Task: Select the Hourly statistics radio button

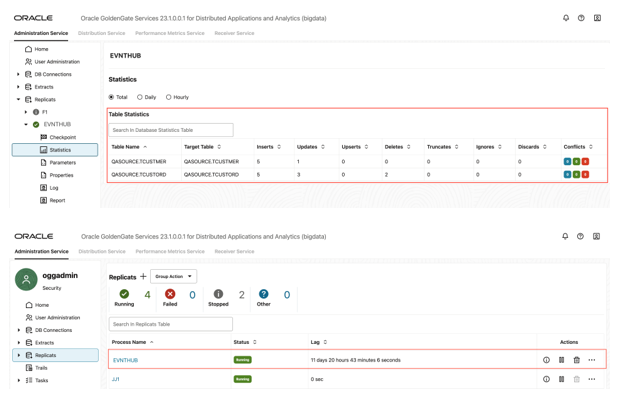Action: coord(169,97)
